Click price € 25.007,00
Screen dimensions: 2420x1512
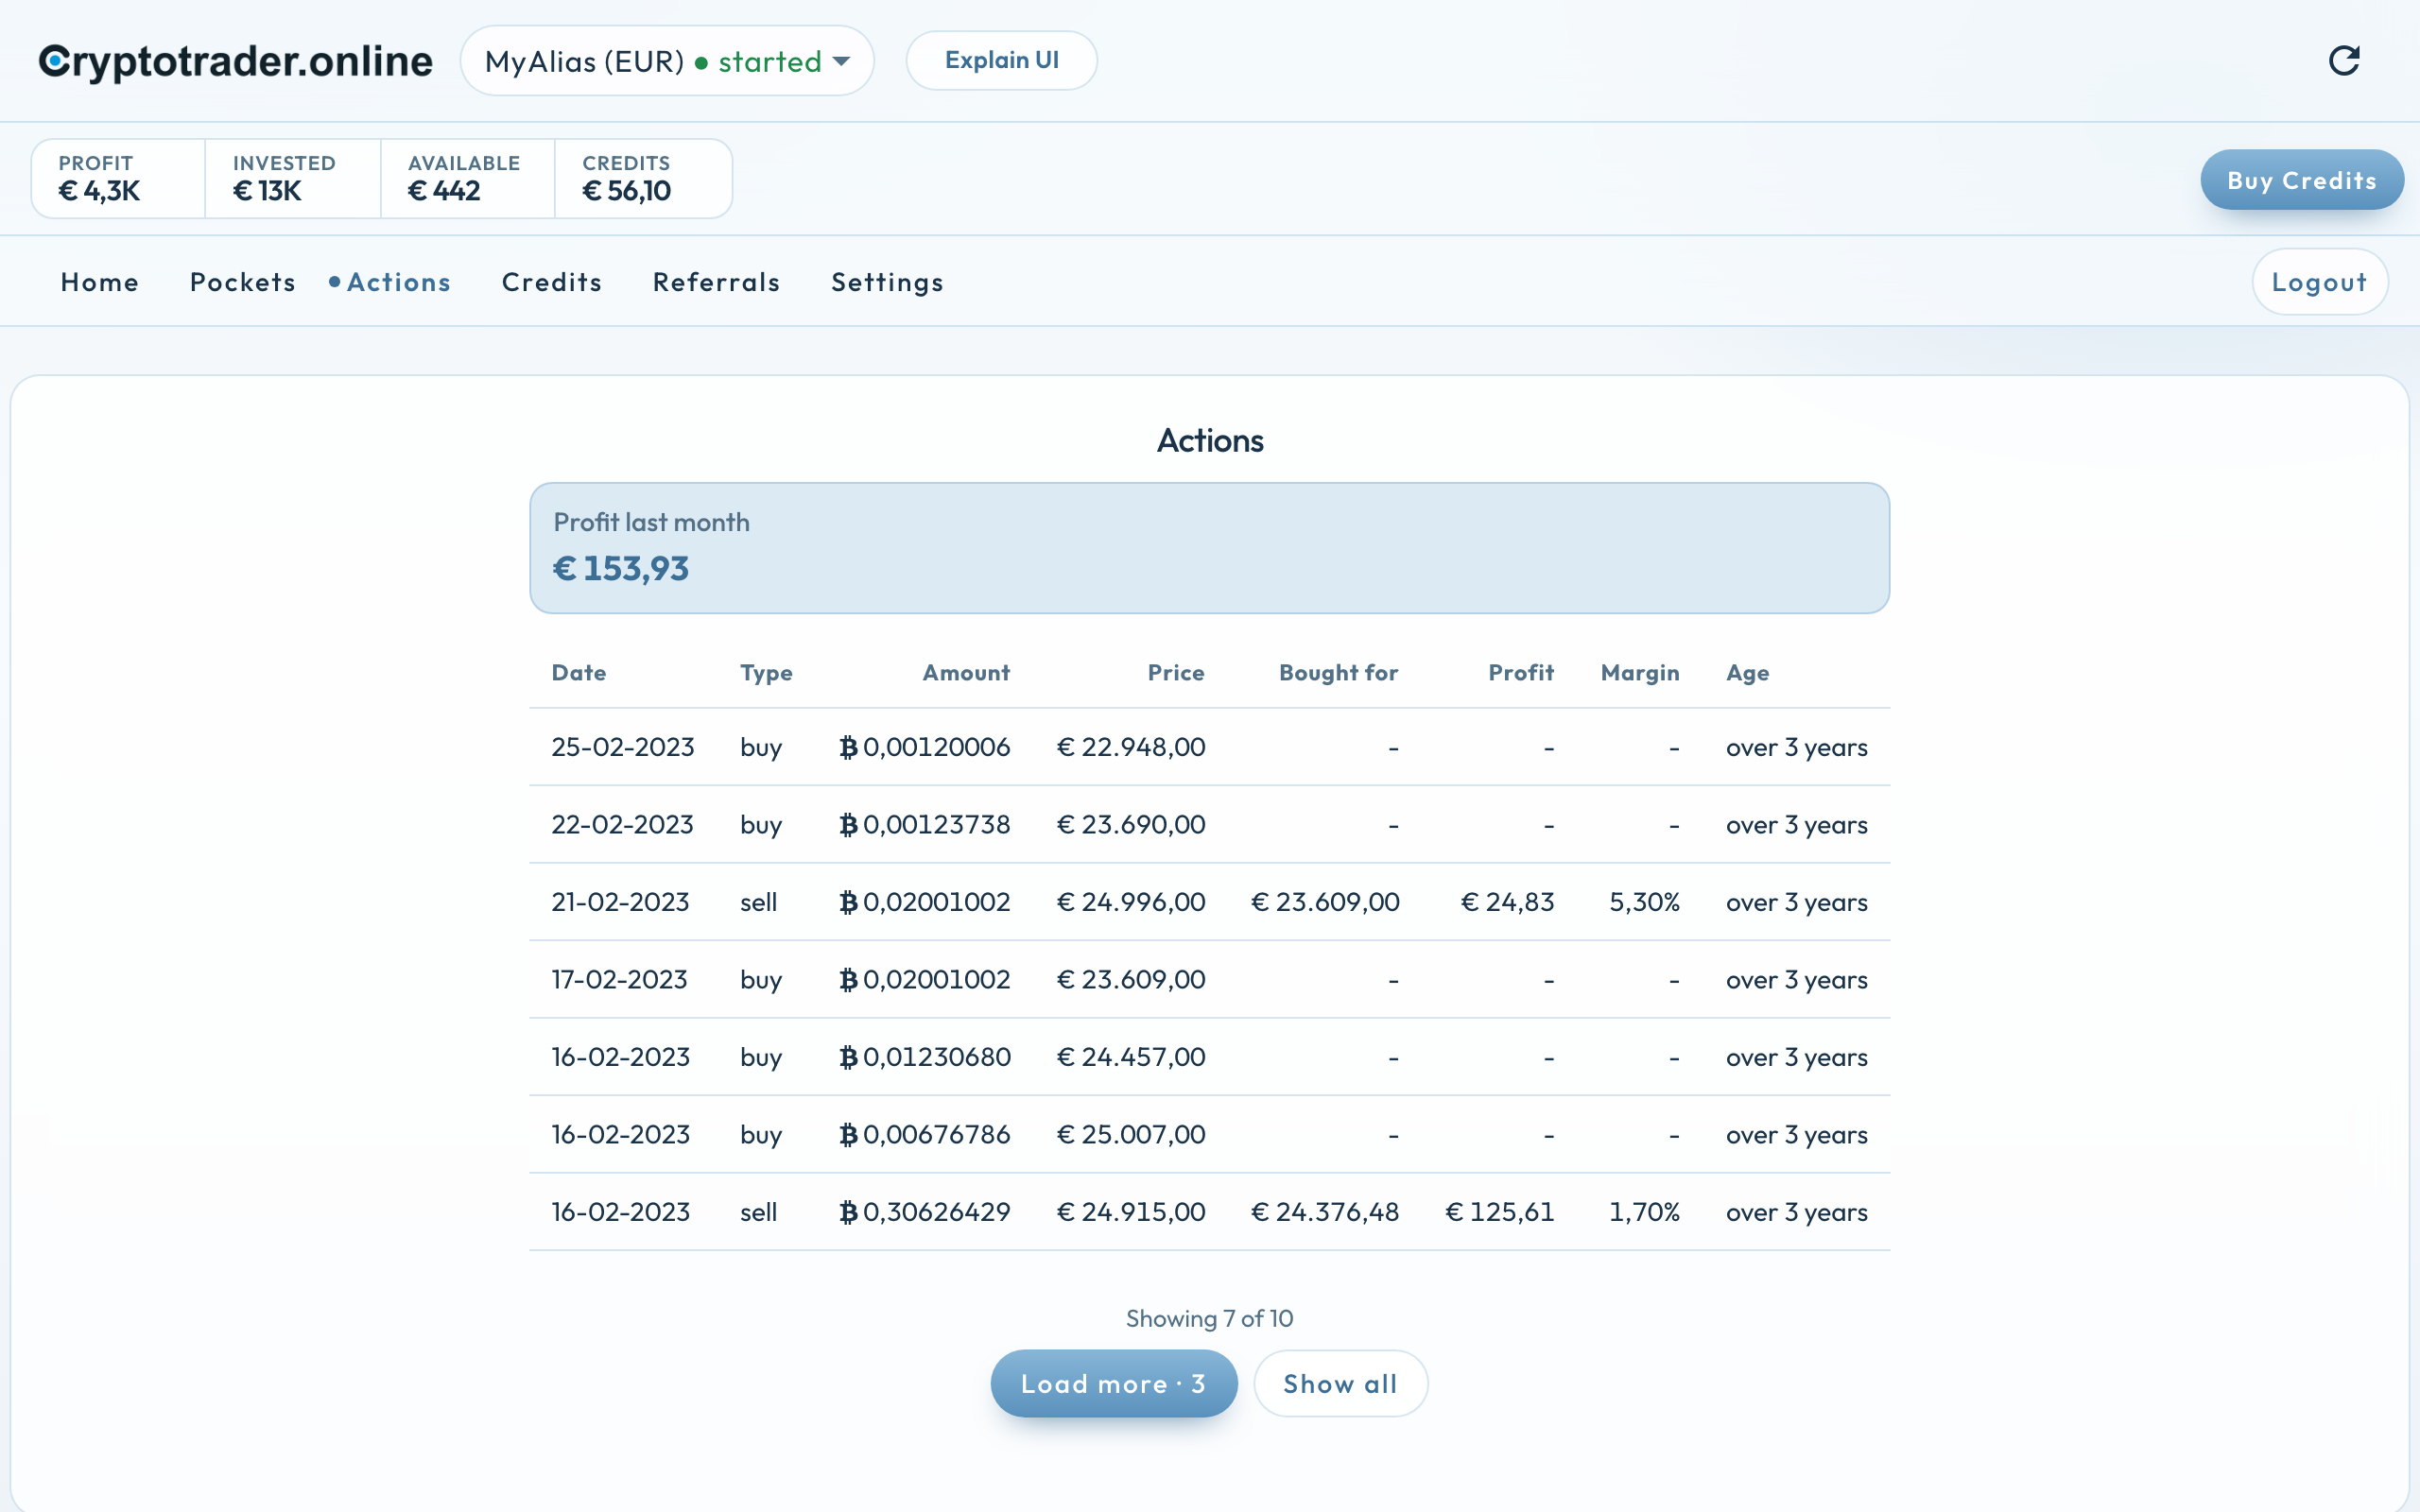click(x=1131, y=1135)
